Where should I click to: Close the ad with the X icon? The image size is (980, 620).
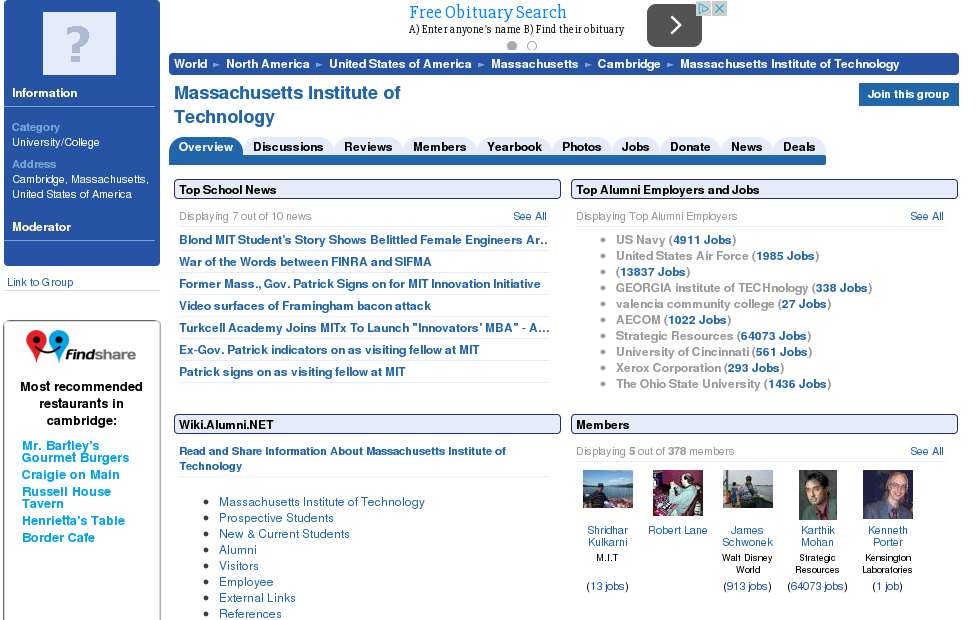719,9
